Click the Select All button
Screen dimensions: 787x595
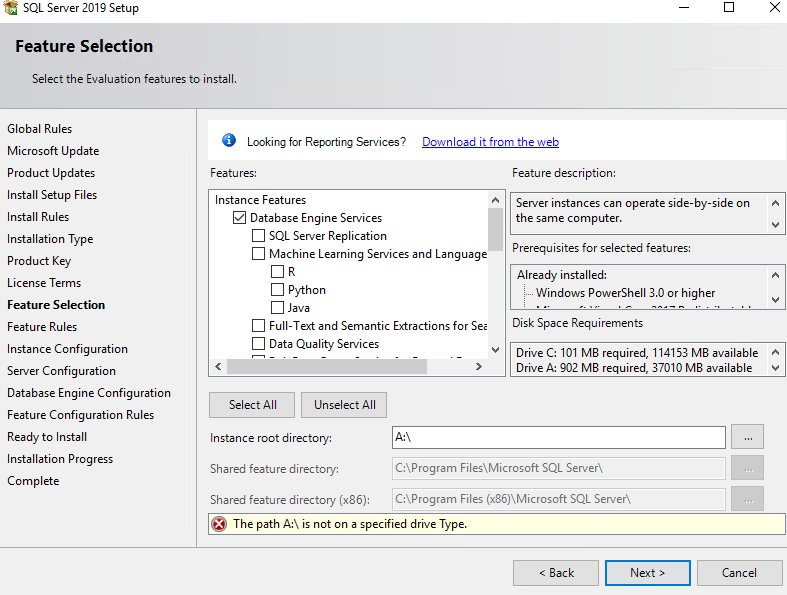252,405
